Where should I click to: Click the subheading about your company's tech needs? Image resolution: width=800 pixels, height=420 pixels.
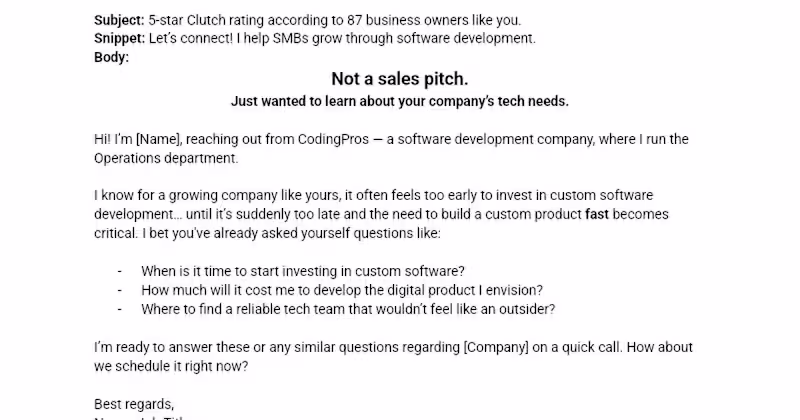point(399,101)
